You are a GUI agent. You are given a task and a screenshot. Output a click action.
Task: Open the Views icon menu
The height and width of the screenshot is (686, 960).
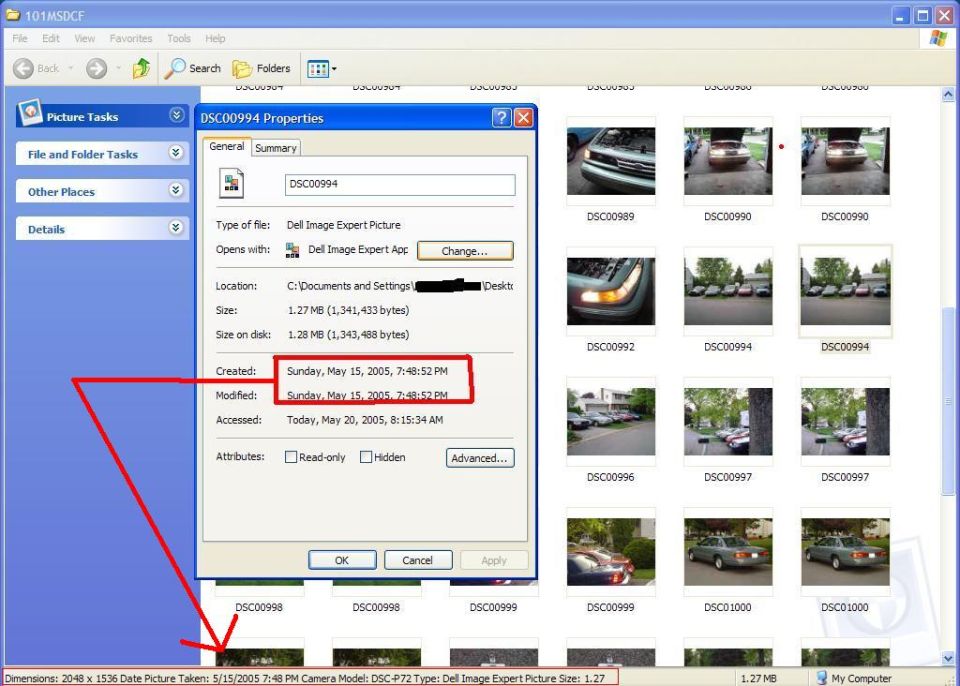[x=321, y=69]
